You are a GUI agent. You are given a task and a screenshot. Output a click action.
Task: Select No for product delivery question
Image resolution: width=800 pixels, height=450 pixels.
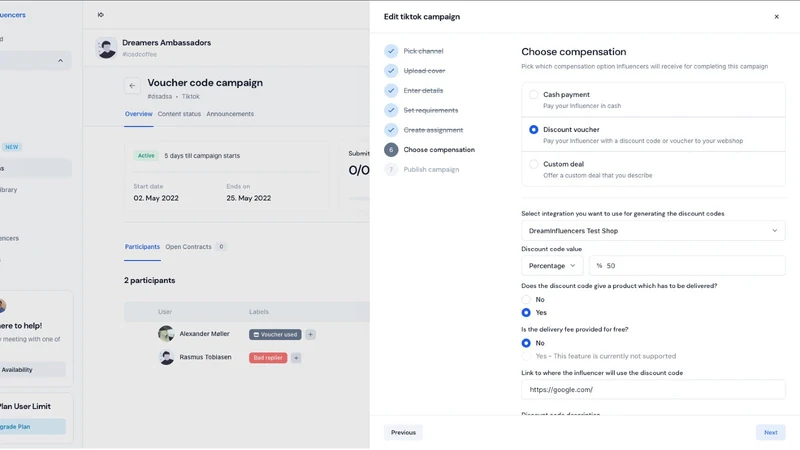click(x=526, y=299)
